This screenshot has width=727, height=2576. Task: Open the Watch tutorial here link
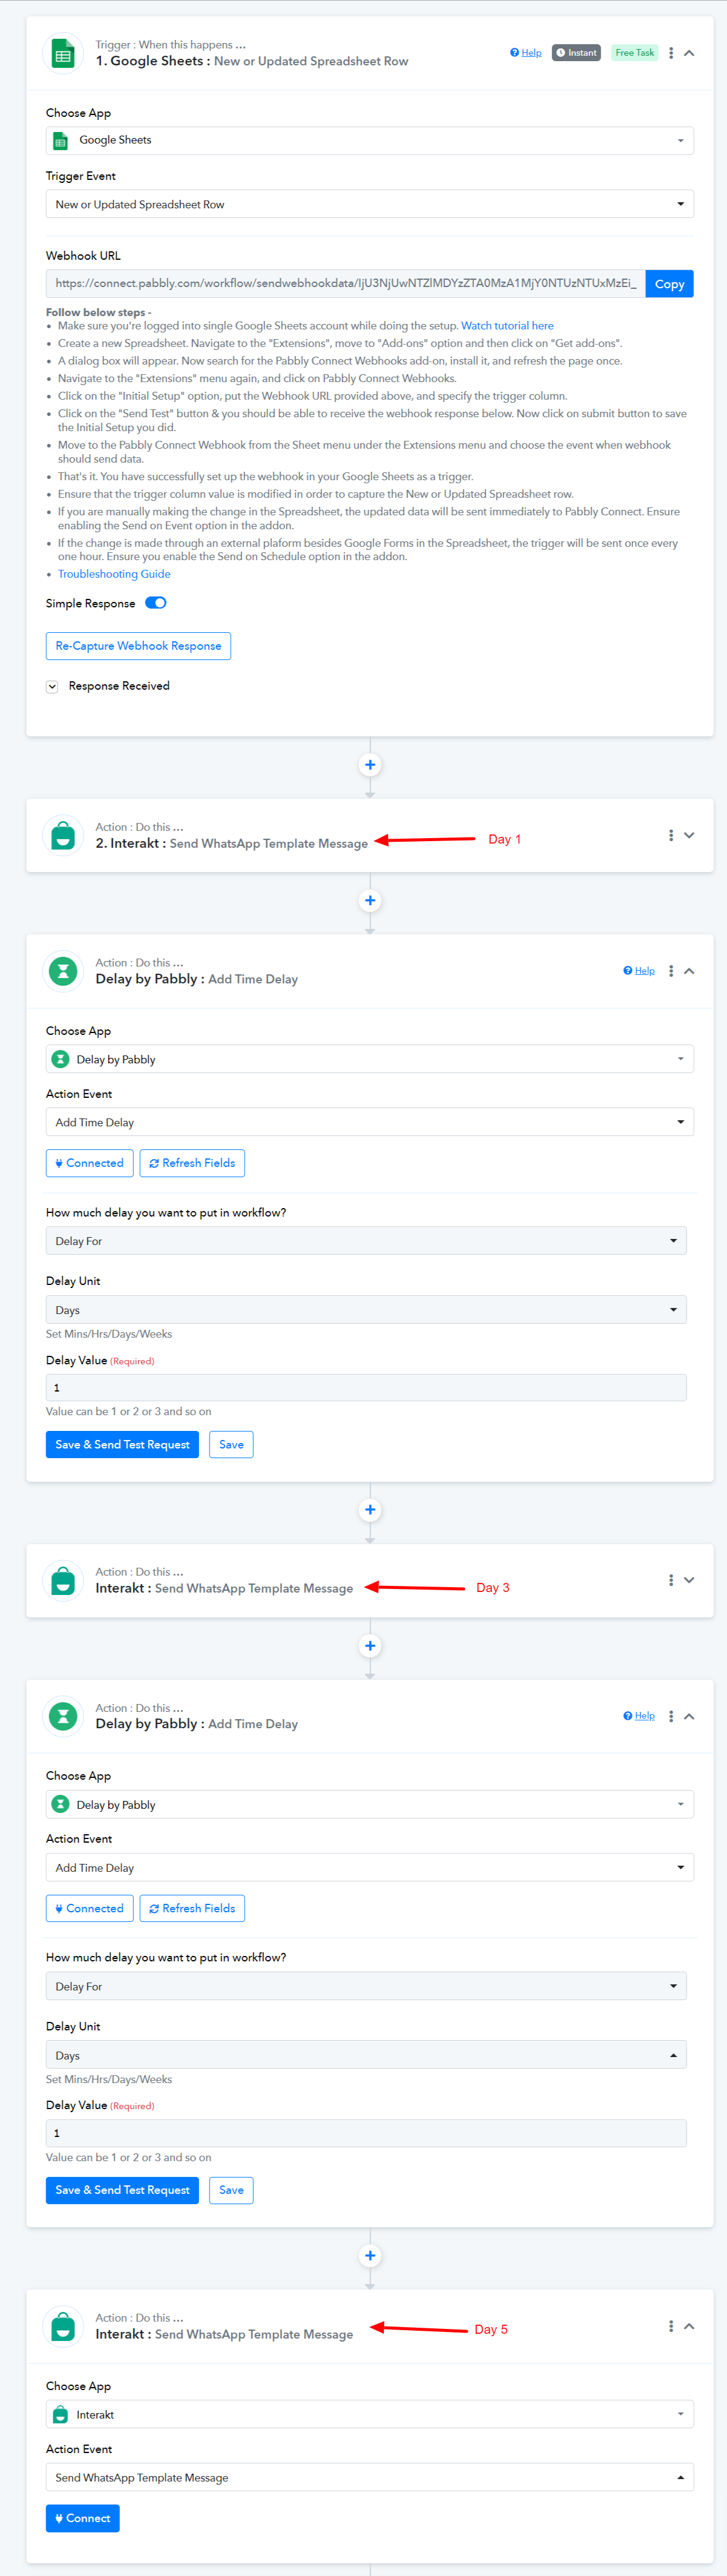507,326
